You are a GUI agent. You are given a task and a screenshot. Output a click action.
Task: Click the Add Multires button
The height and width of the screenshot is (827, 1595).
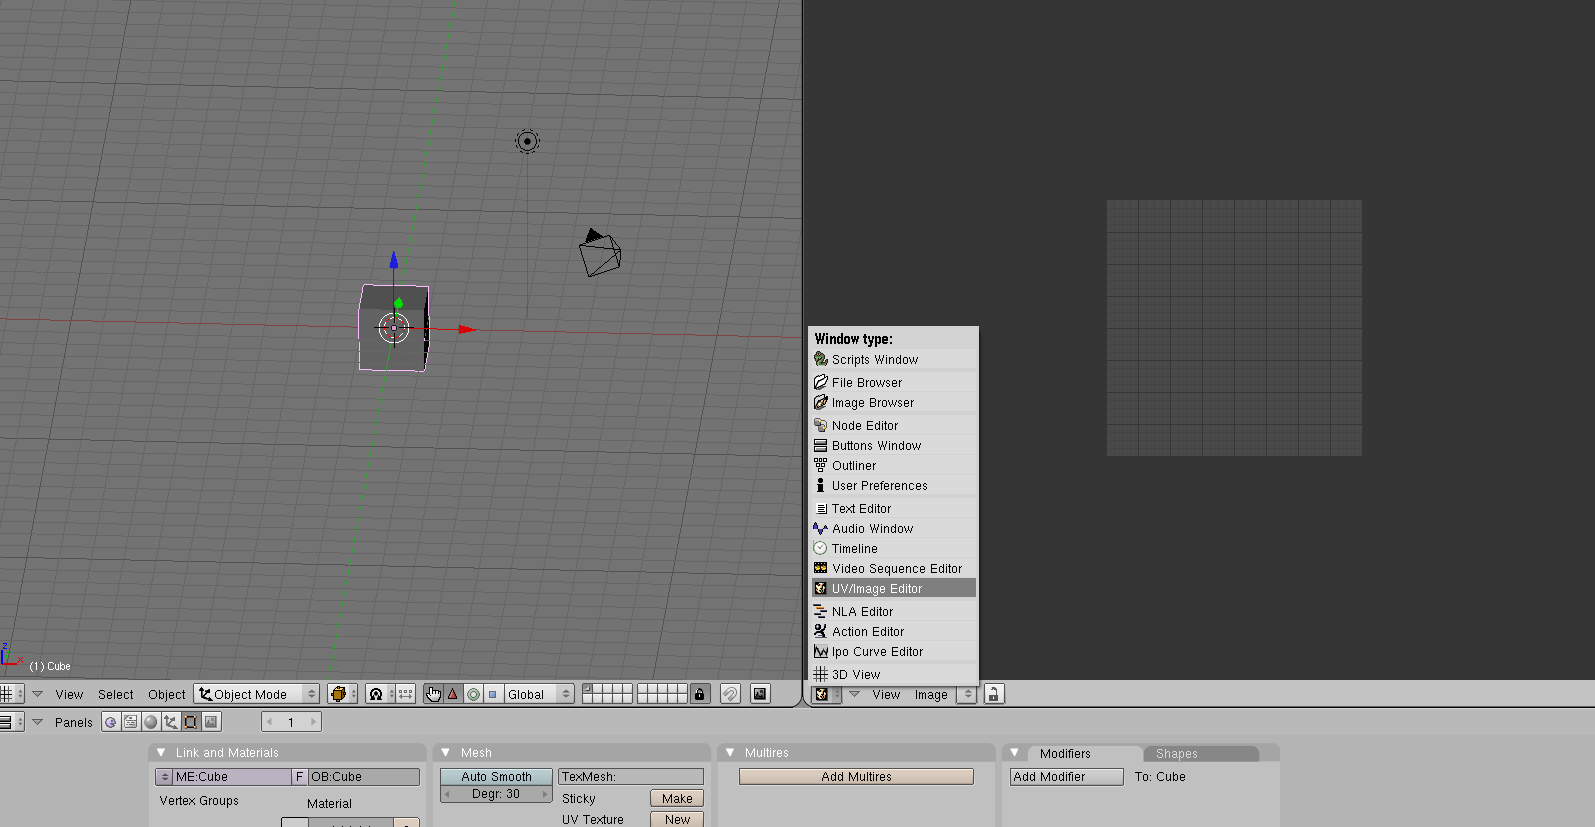point(856,777)
